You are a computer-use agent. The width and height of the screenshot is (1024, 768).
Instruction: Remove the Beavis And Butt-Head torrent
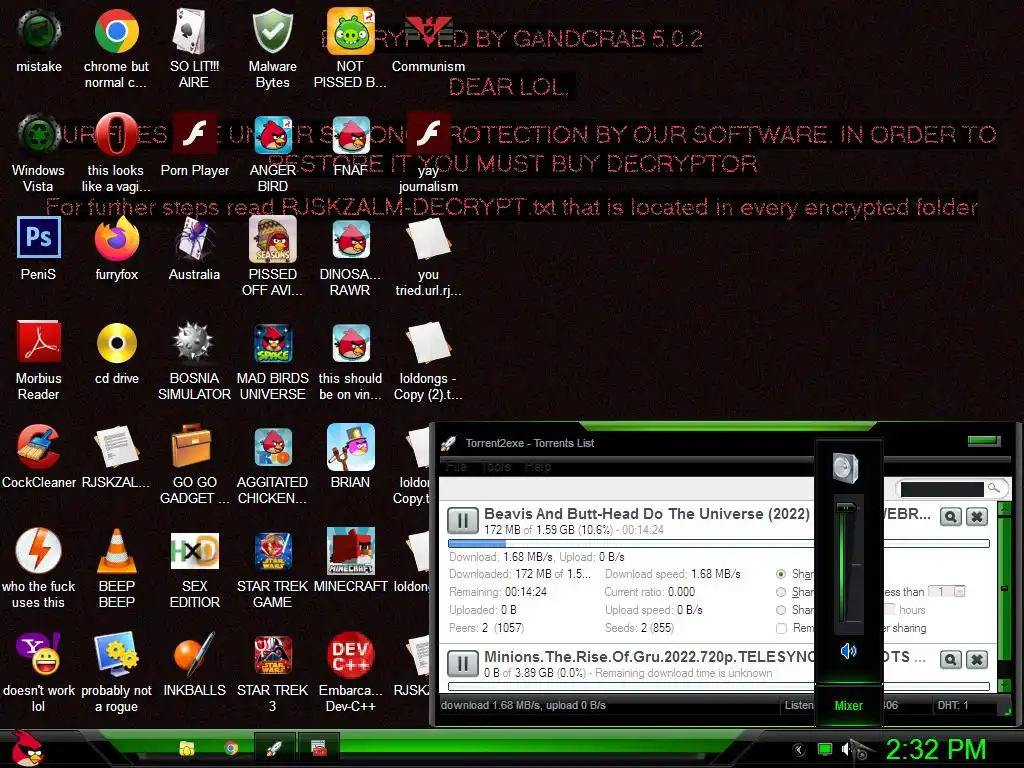tap(976, 517)
